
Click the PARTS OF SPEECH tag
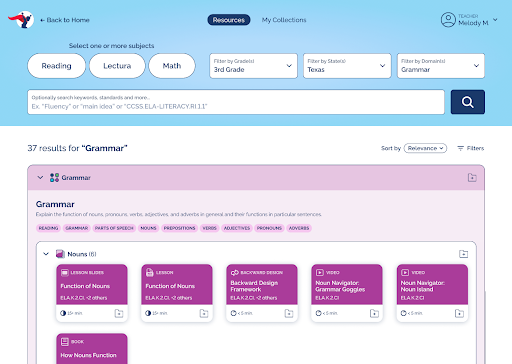click(x=114, y=228)
